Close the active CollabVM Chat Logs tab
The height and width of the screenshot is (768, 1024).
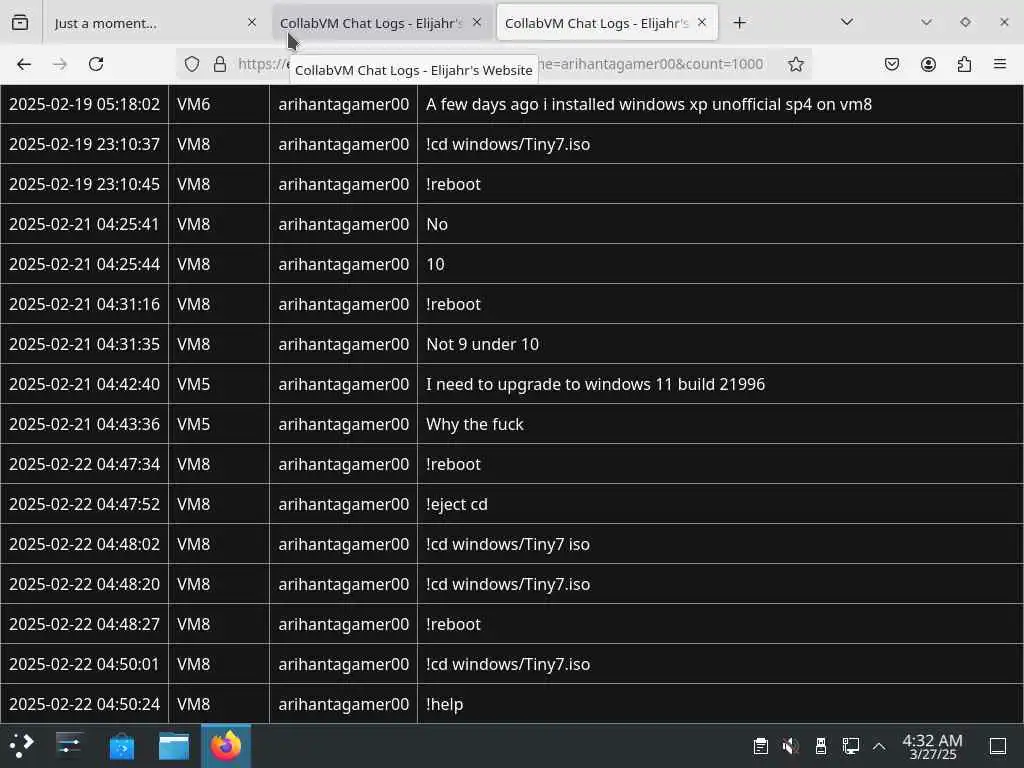coord(702,23)
